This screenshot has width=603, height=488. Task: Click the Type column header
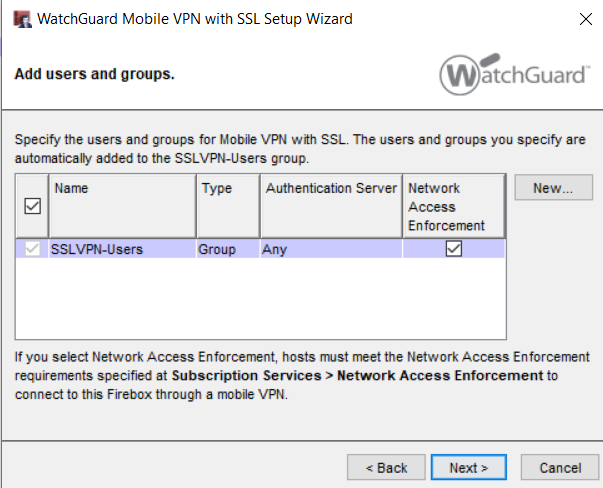228,206
